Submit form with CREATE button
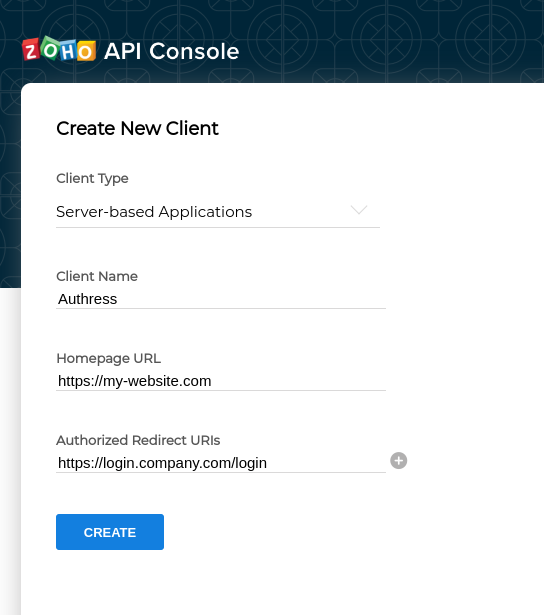This screenshot has width=544, height=615. (x=110, y=532)
